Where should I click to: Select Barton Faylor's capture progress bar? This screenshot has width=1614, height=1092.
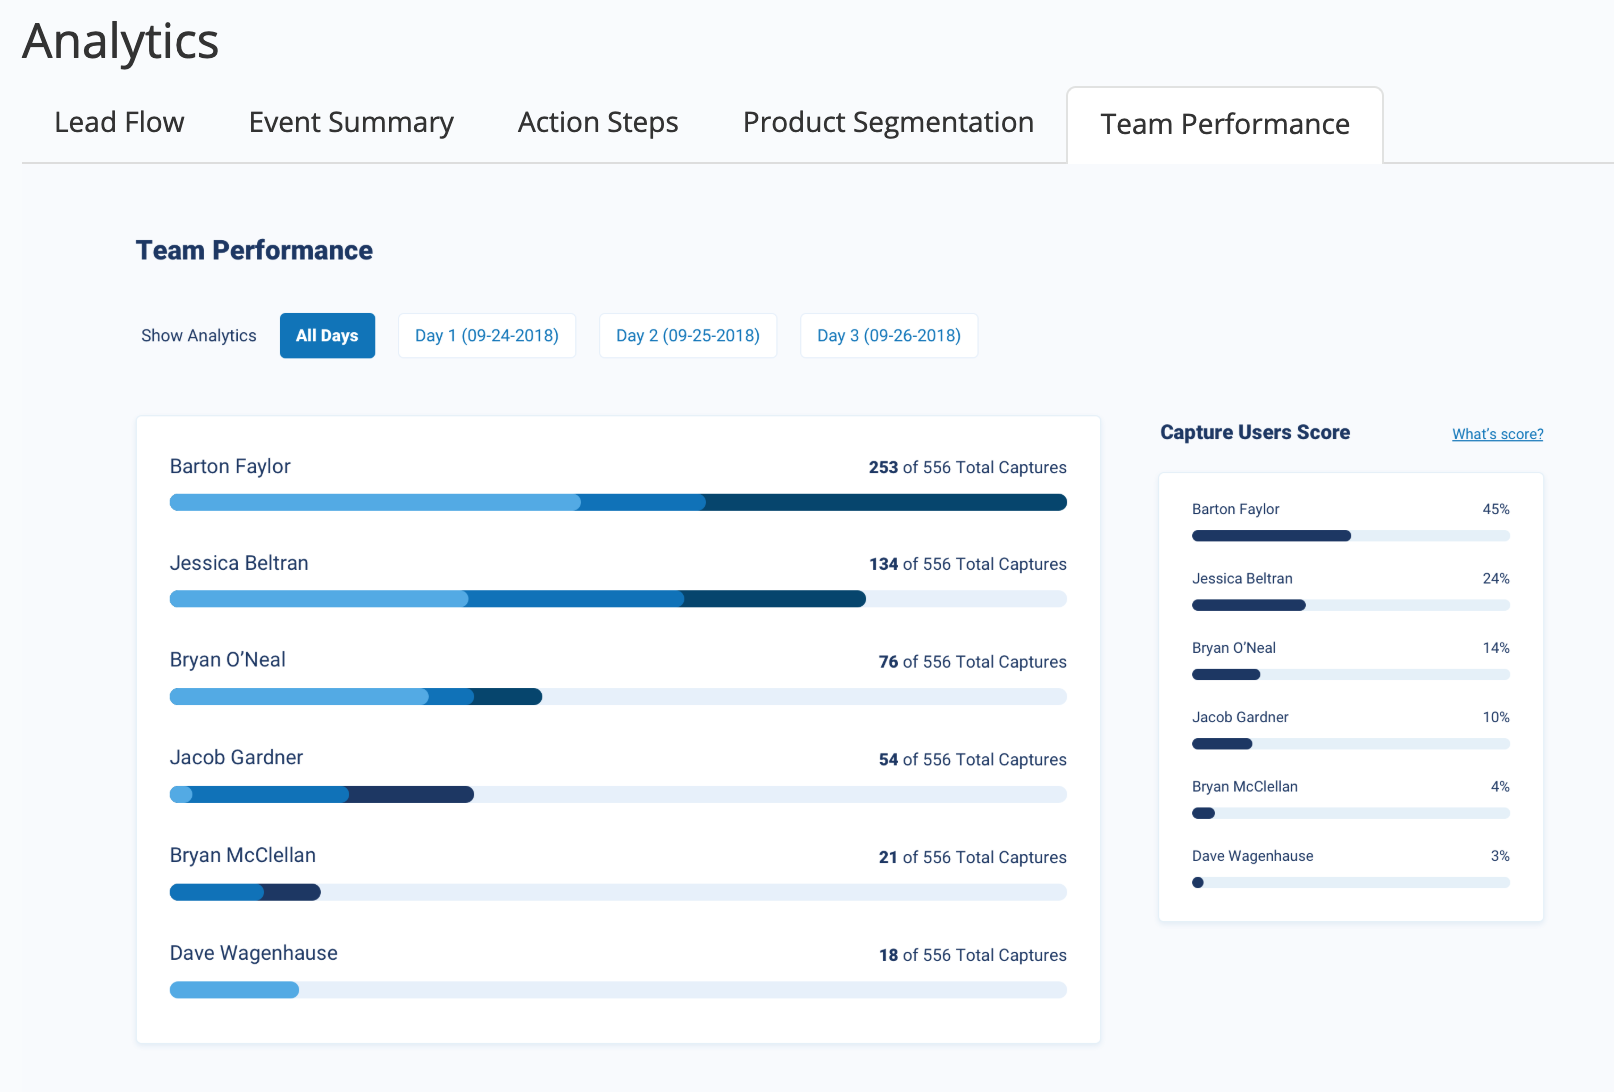click(x=618, y=502)
